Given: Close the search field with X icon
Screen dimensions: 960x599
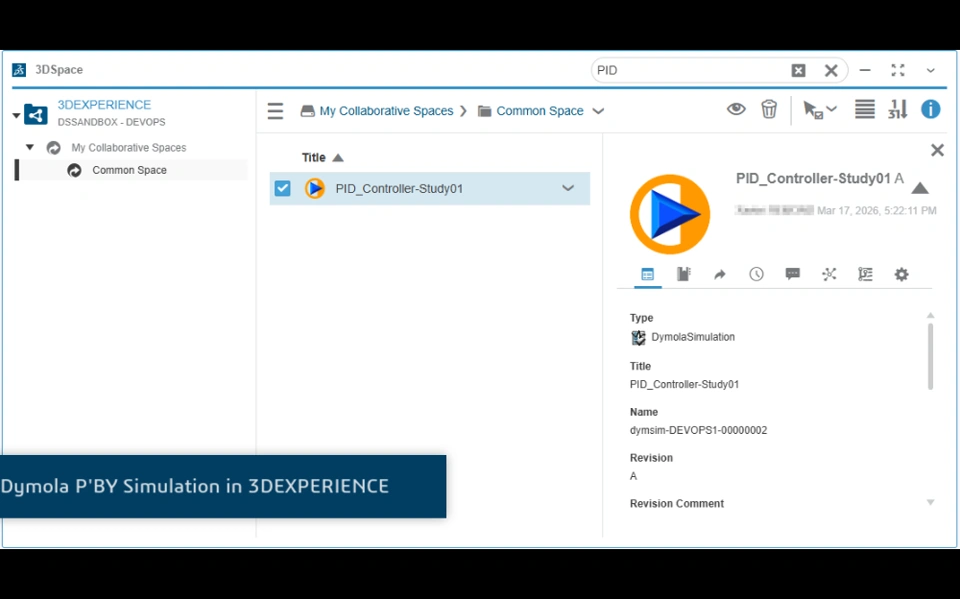Looking at the screenshot, I should pyautogui.click(x=831, y=70).
